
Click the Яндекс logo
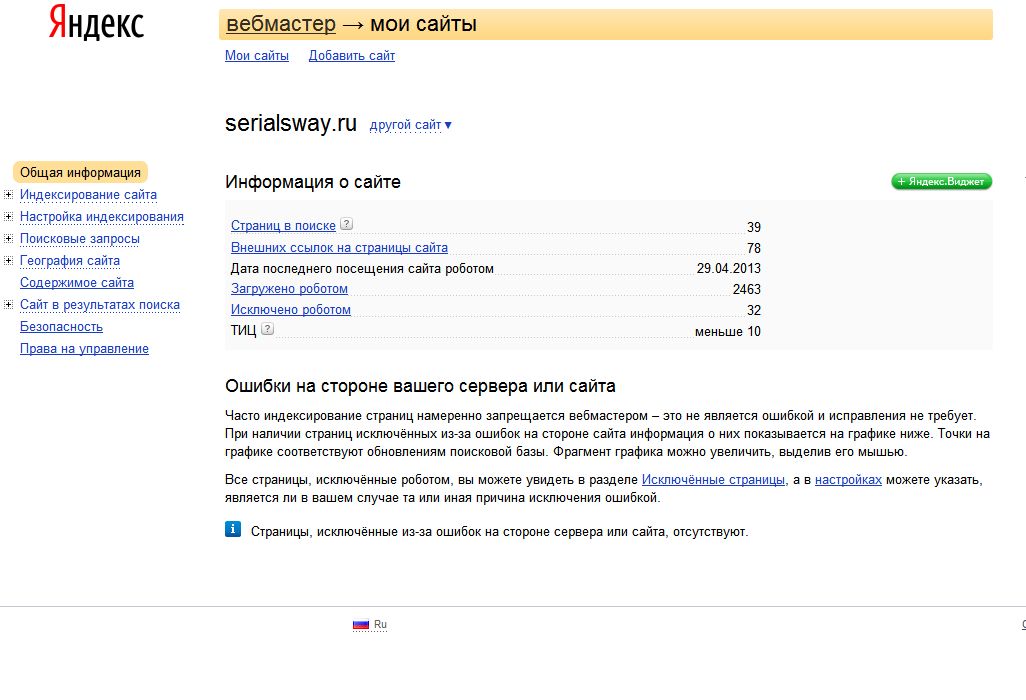coord(96,23)
